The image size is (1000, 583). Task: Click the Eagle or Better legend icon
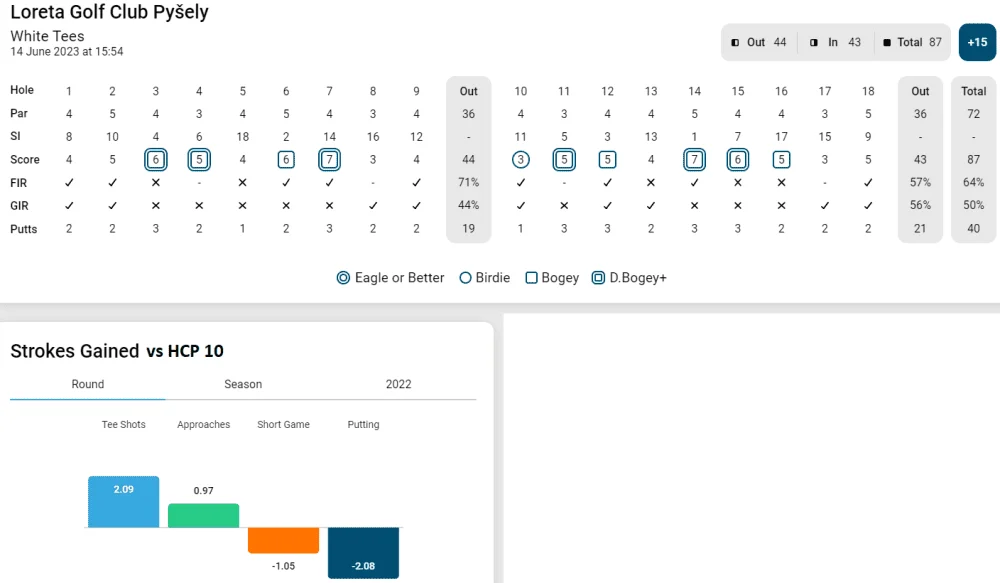[x=343, y=278]
